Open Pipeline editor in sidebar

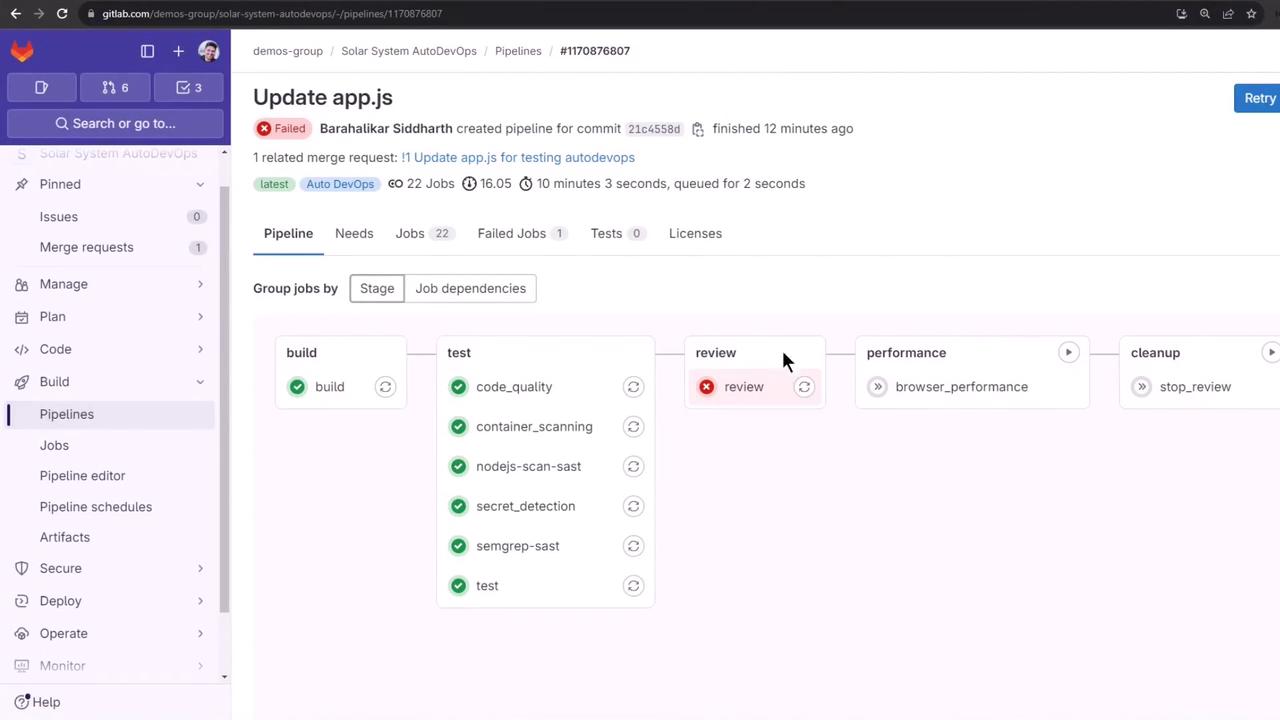[x=110, y=476]
